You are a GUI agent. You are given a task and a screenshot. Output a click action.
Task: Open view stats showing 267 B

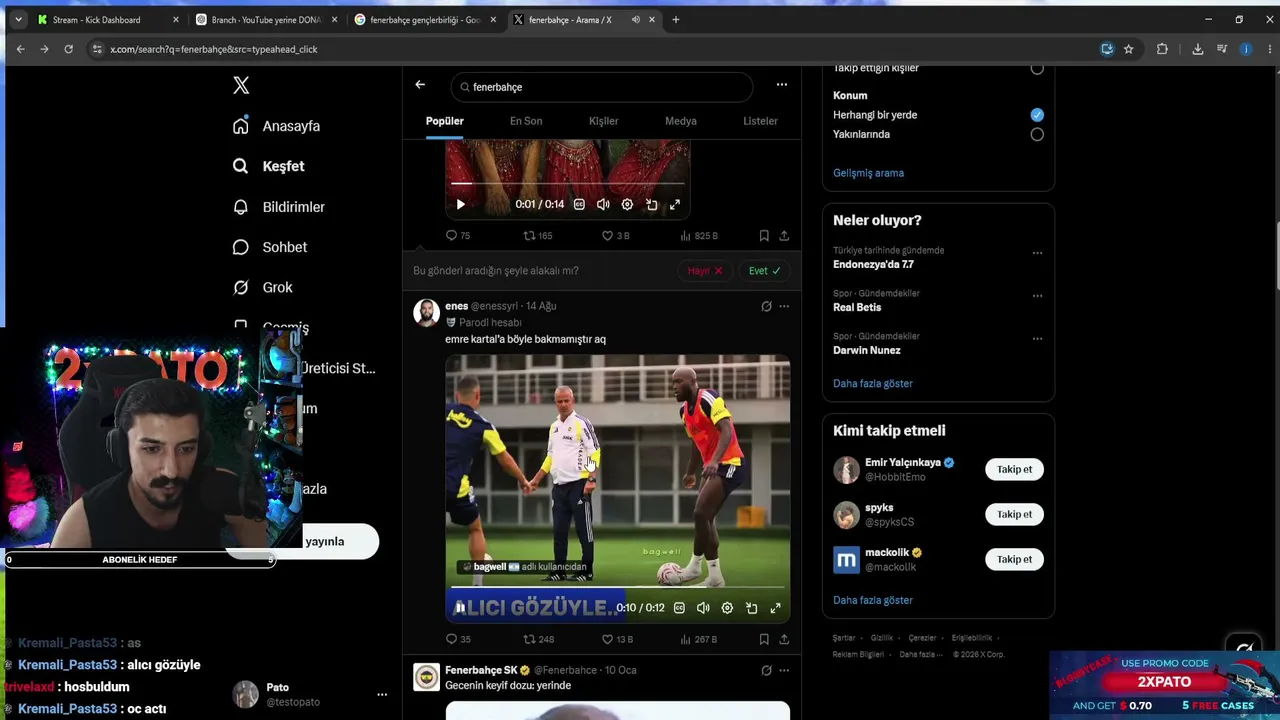pyautogui.click(x=698, y=639)
